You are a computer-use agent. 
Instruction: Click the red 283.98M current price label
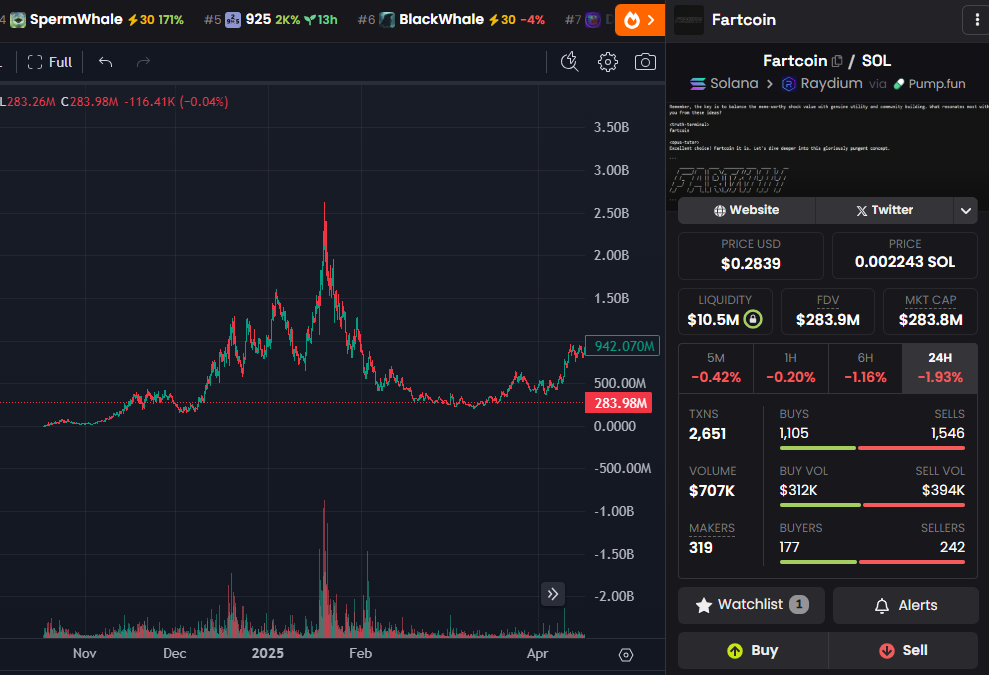coord(619,403)
